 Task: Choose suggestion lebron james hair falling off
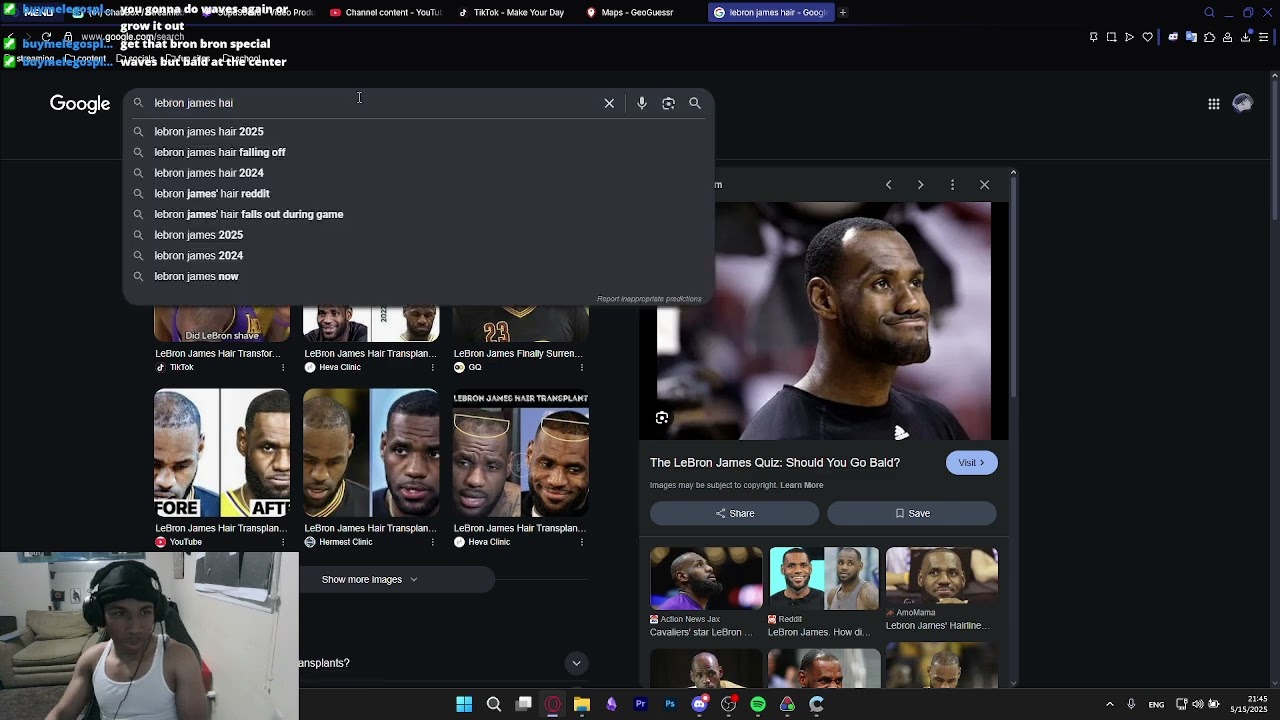coord(418,152)
